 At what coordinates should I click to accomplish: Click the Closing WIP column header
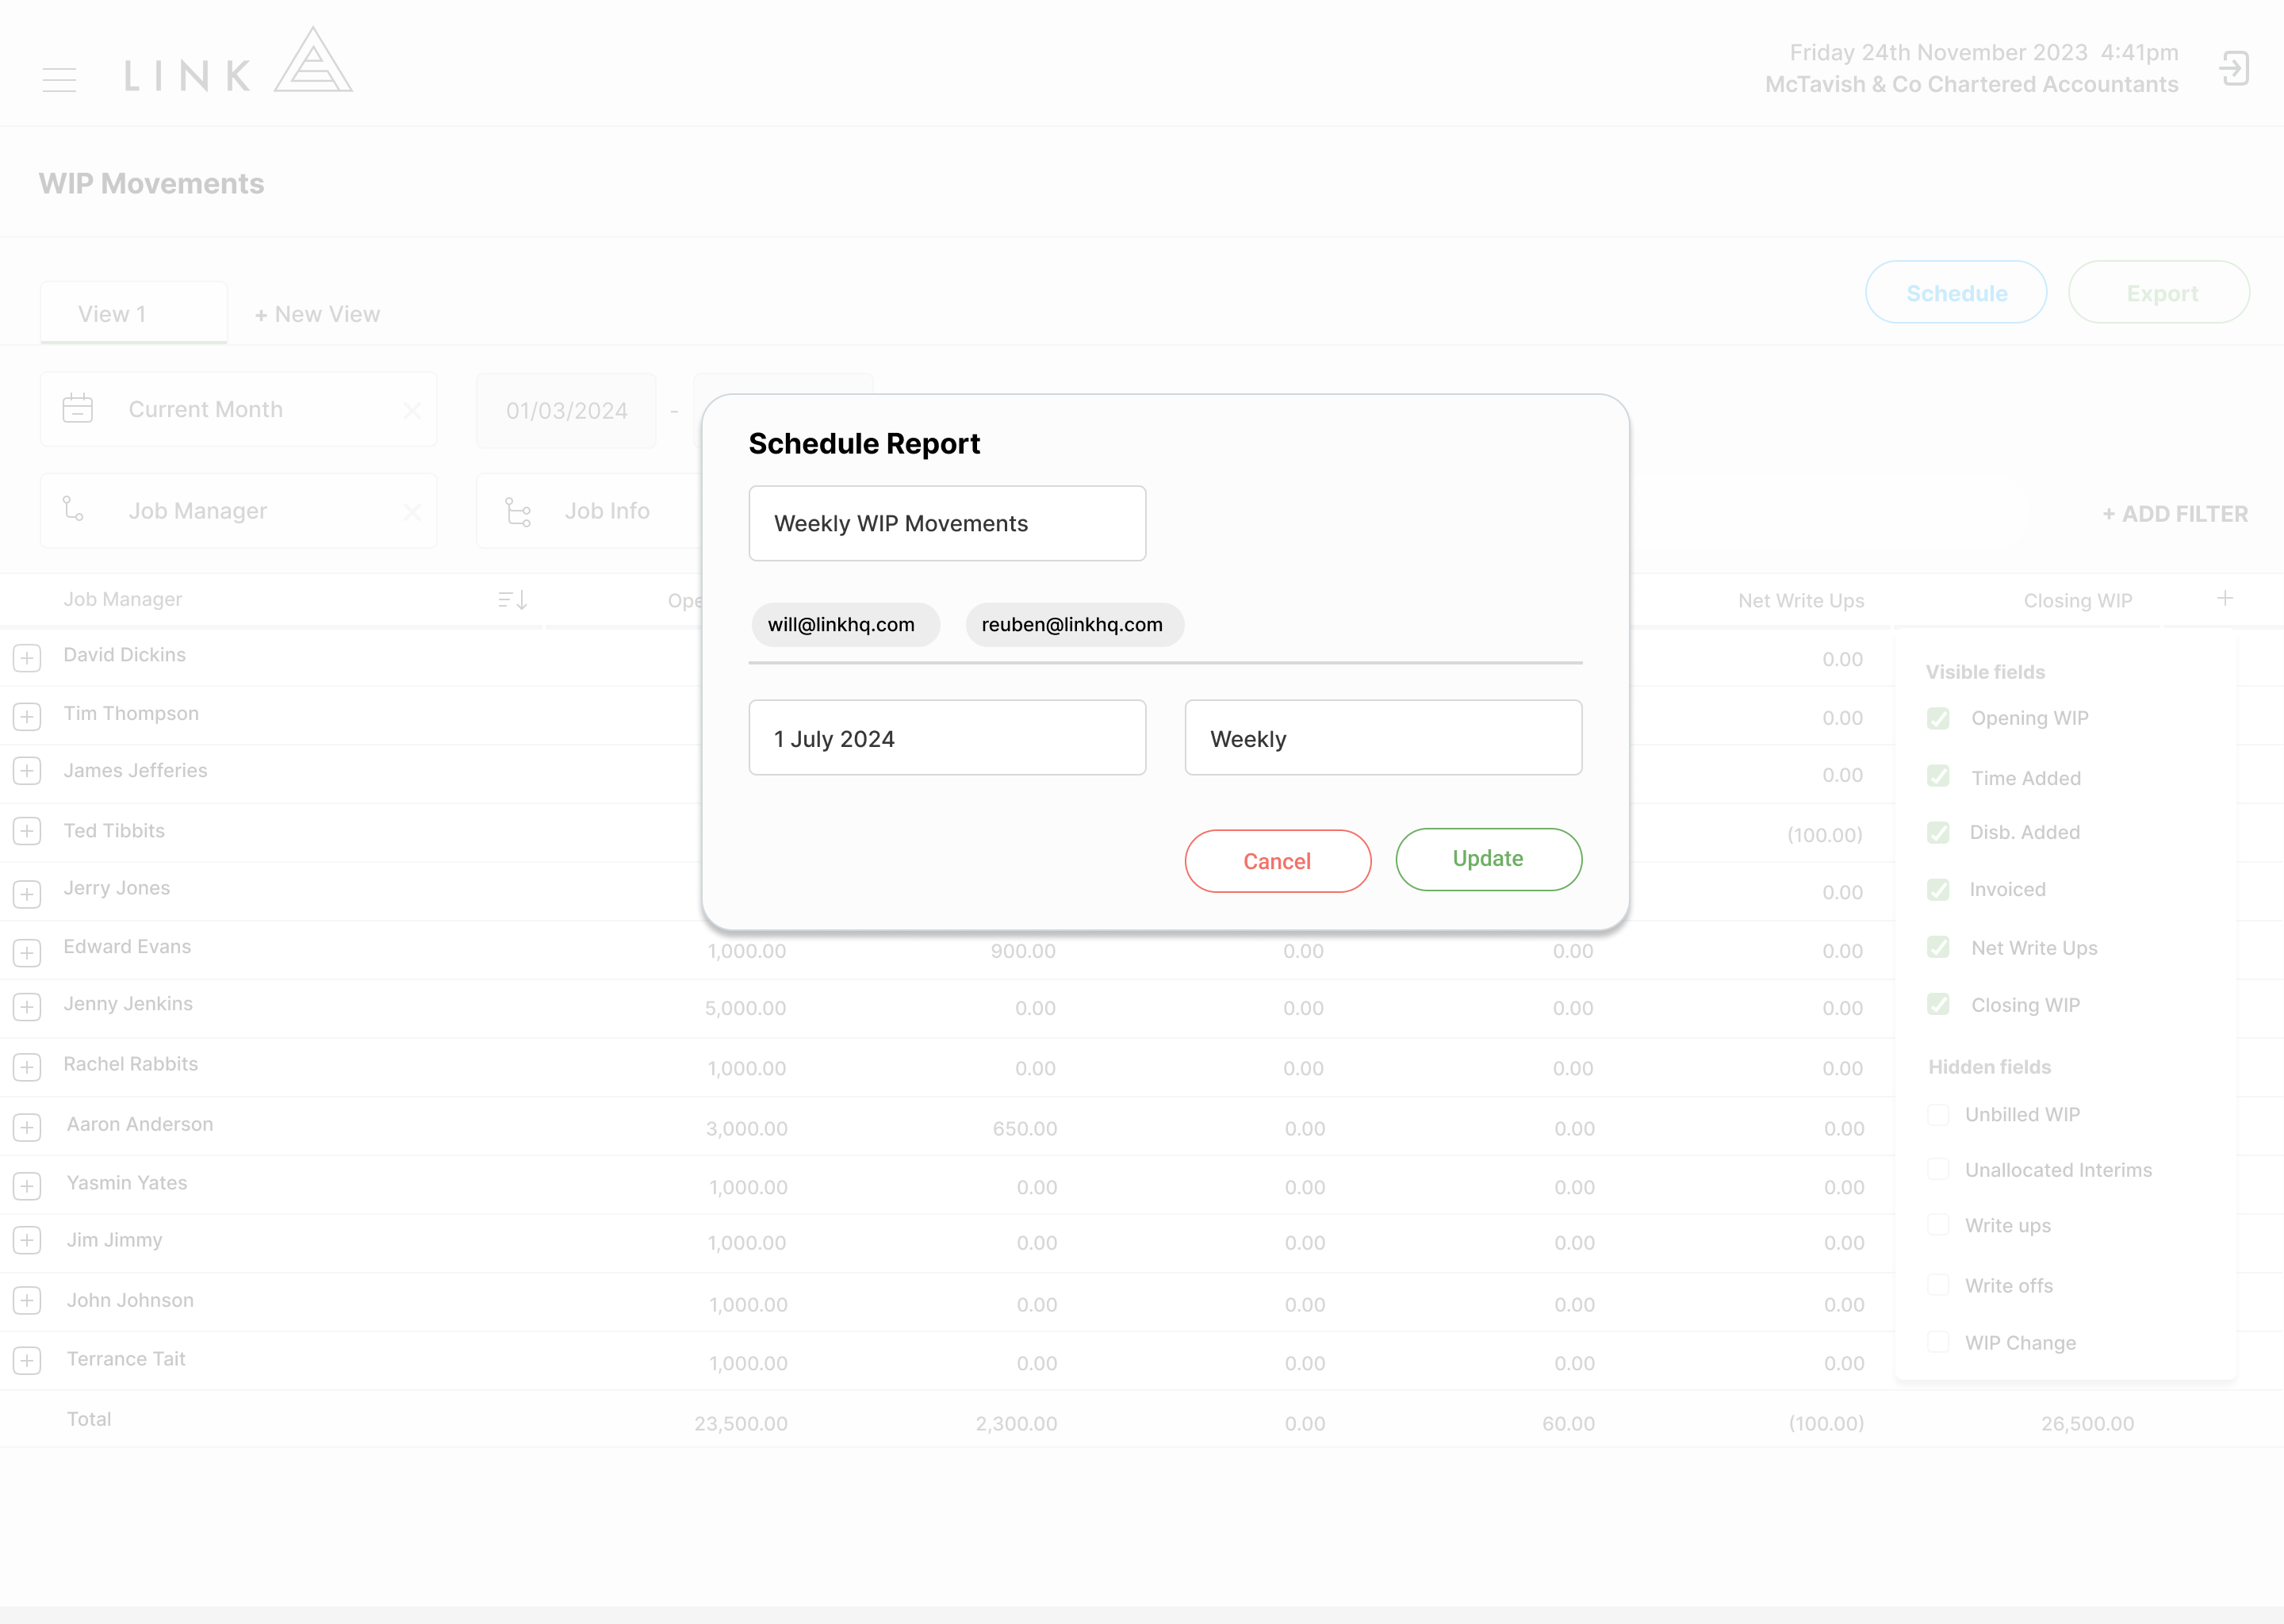click(2078, 600)
